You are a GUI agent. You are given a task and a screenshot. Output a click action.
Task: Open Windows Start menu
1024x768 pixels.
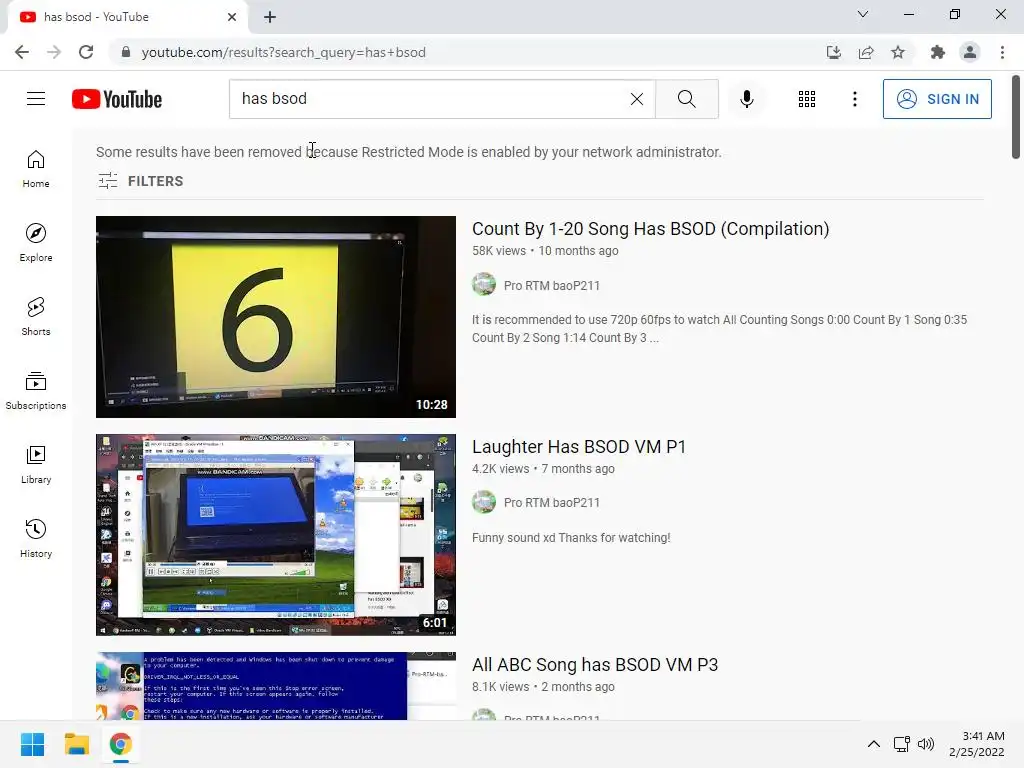point(32,744)
